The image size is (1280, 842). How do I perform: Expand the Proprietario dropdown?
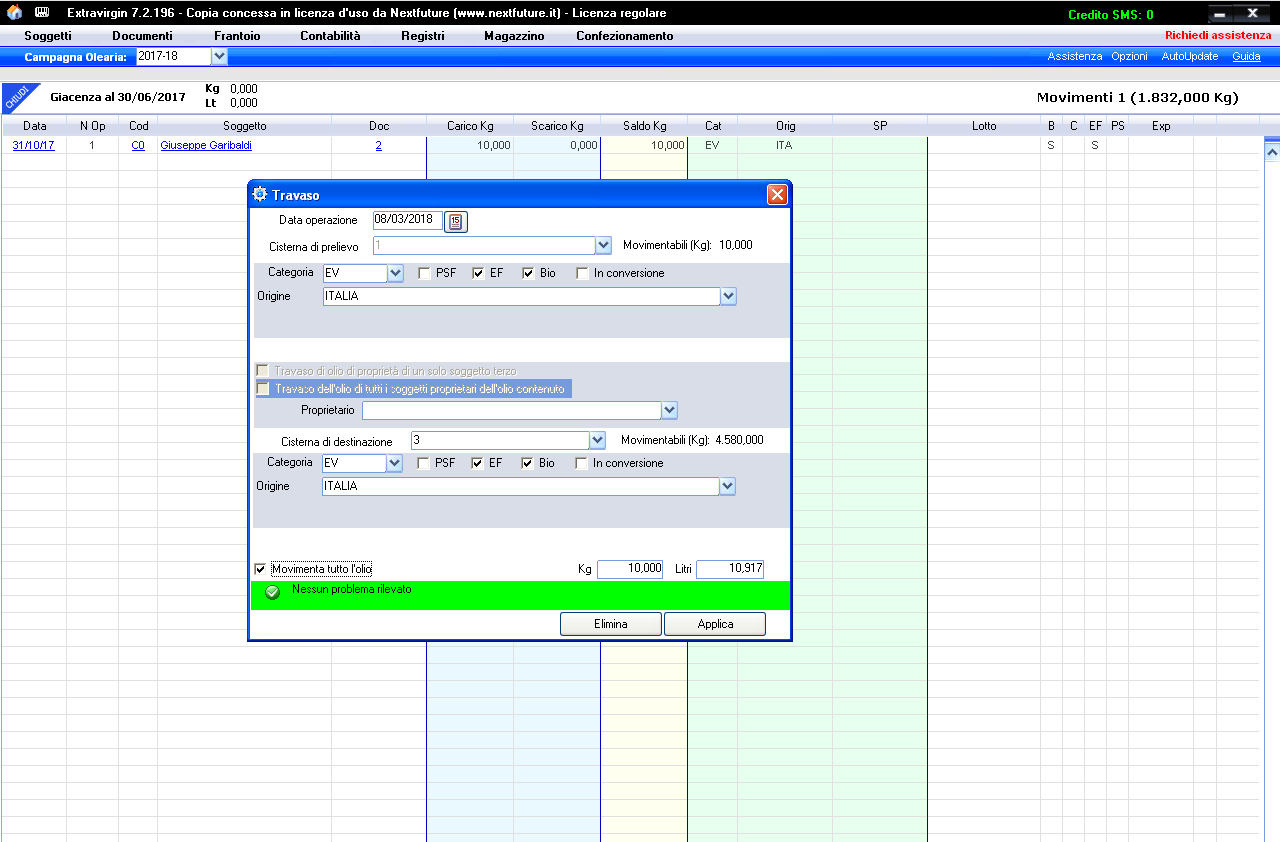669,410
